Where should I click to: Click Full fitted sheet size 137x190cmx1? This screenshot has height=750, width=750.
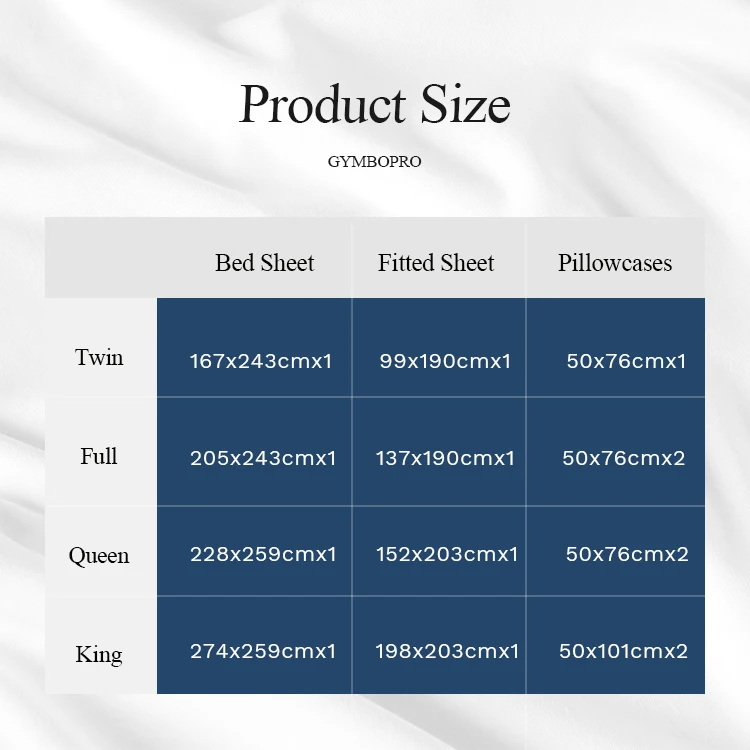pyautogui.click(x=445, y=459)
